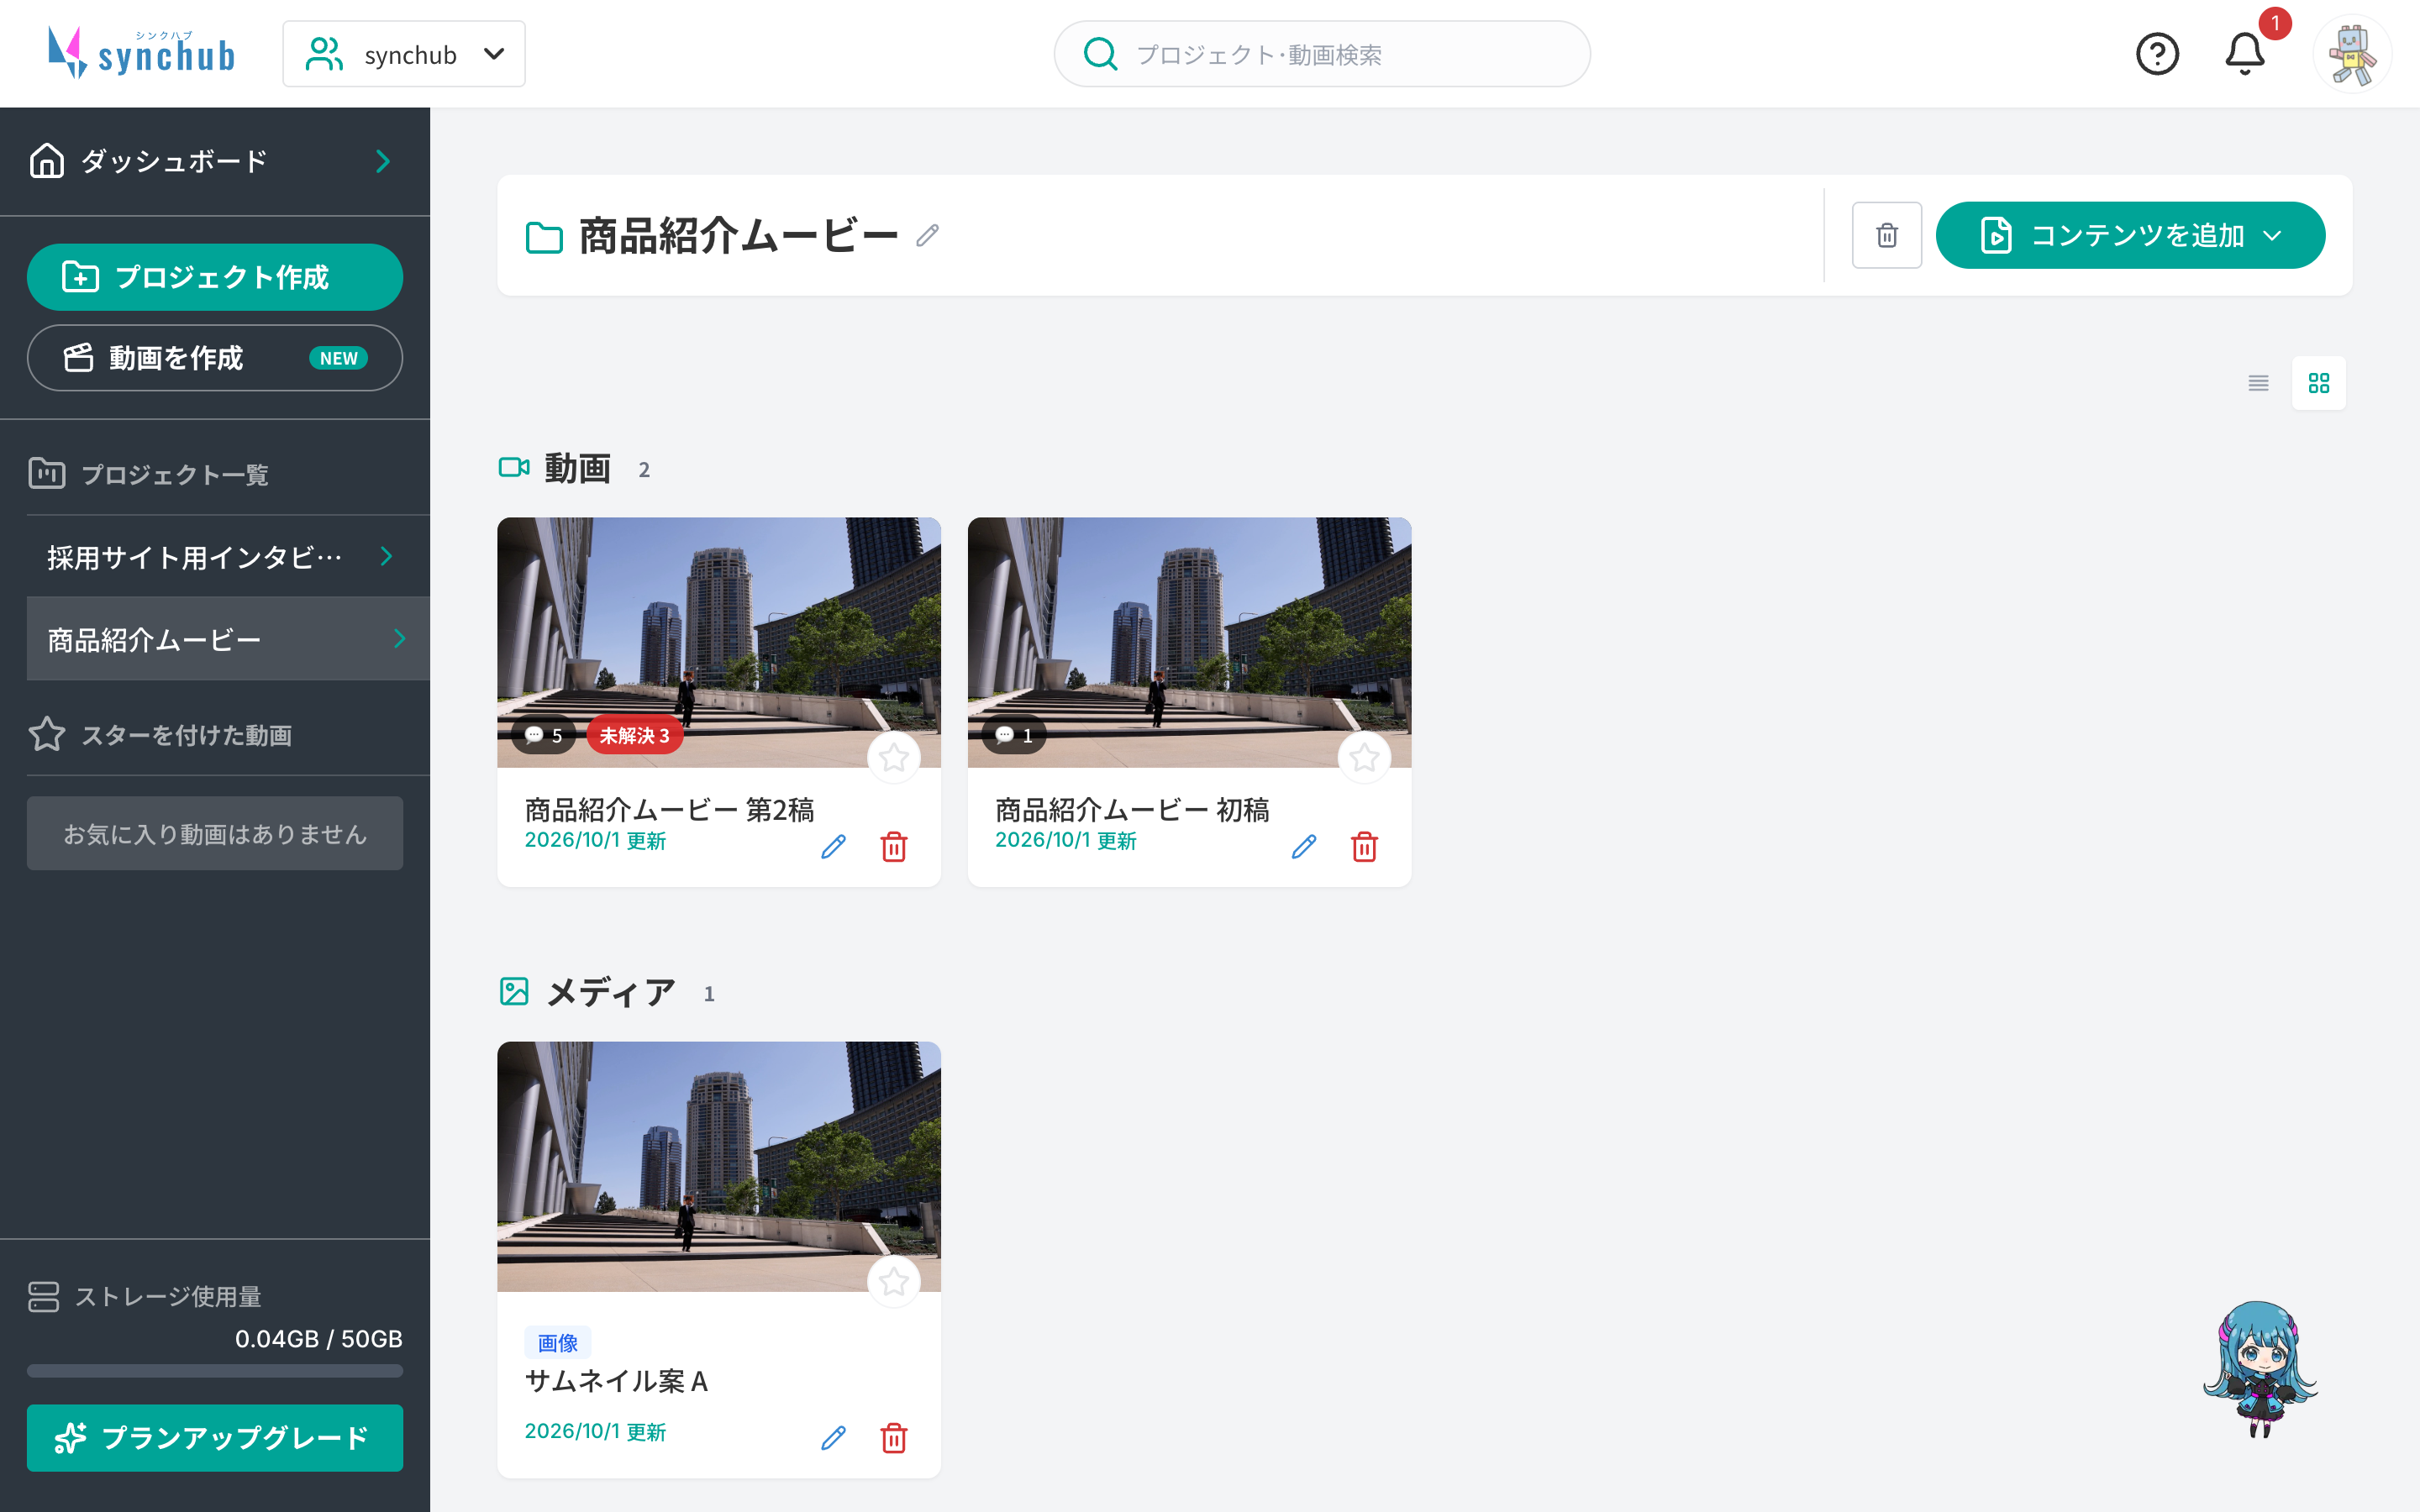Click the synchub logo
Screen dimensions: 2420x1512
click(141, 52)
